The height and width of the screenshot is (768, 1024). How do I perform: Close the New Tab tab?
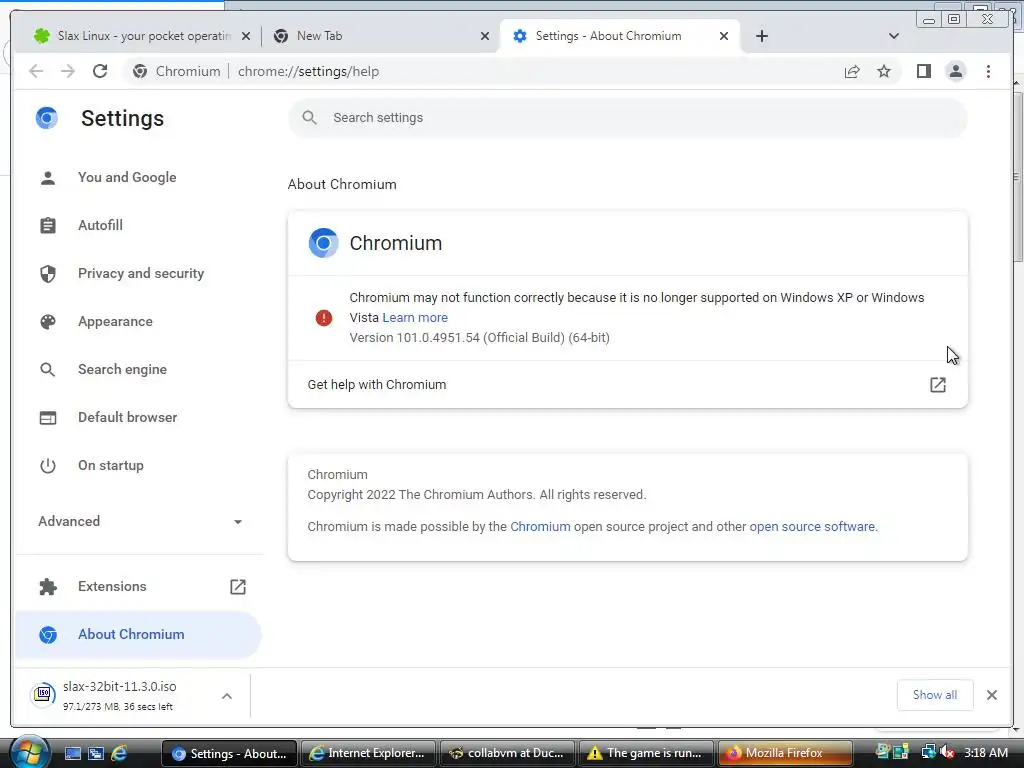point(485,36)
